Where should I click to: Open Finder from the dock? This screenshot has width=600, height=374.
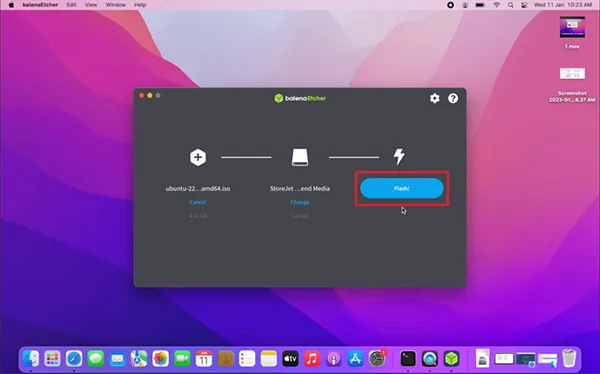pos(31,359)
